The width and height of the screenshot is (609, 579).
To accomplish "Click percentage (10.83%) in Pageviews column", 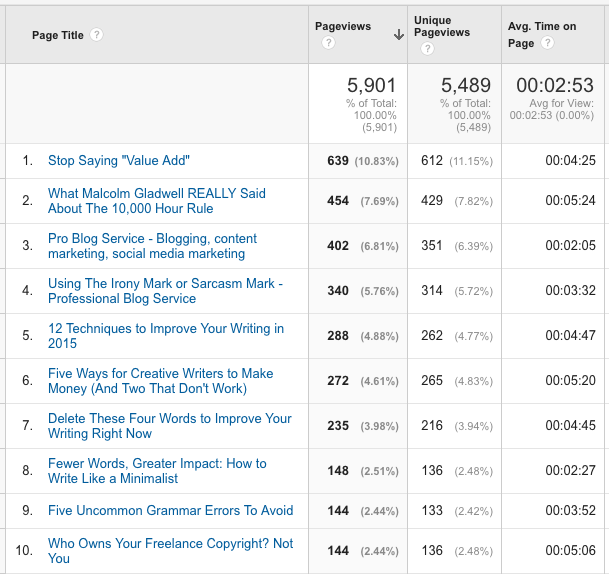I will 376,162.
